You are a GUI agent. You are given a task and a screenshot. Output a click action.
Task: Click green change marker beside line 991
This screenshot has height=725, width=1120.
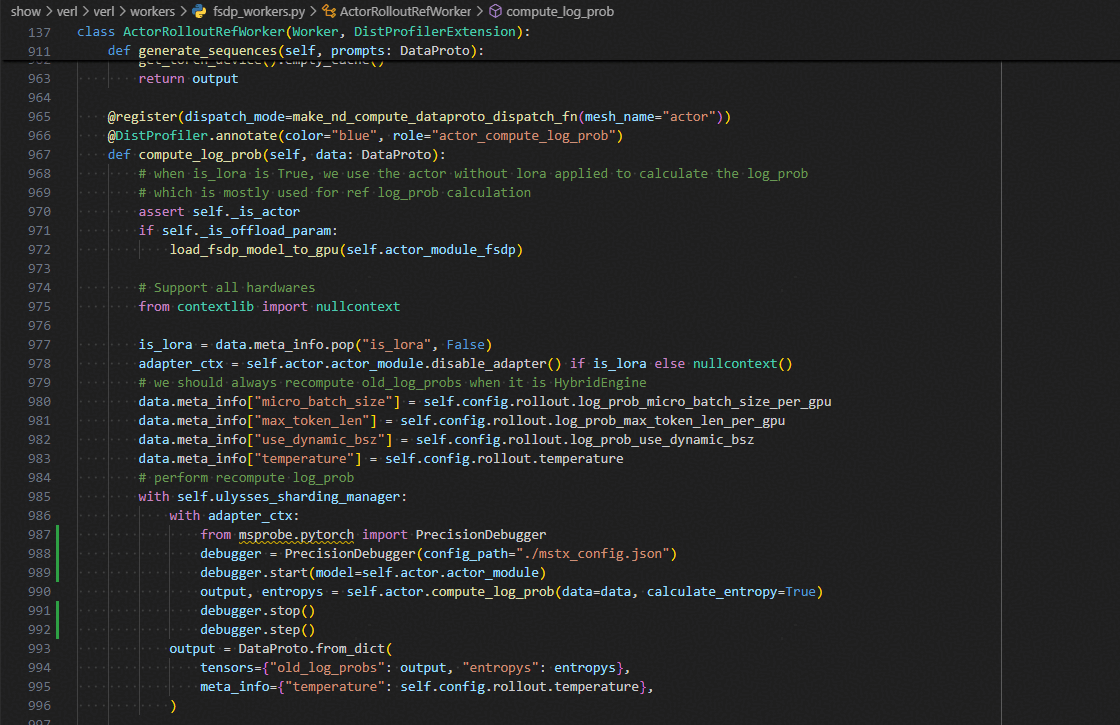click(58, 611)
